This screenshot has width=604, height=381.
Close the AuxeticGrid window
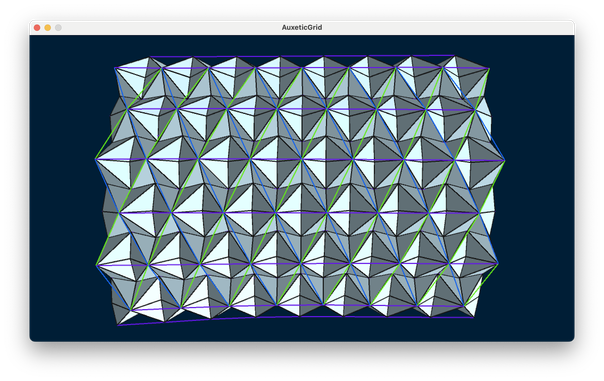(x=37, y=28)
